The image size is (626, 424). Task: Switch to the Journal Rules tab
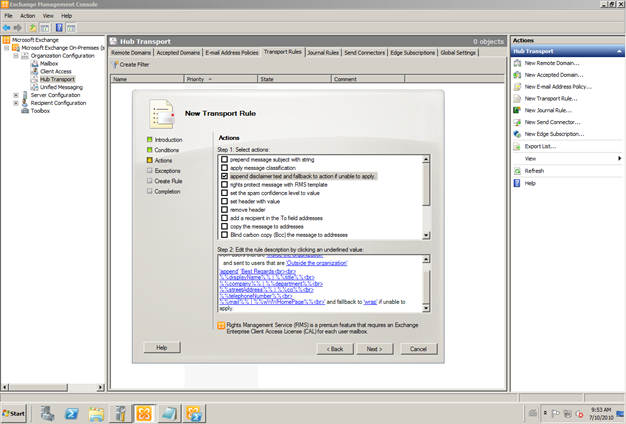click(x=323, y=53)
